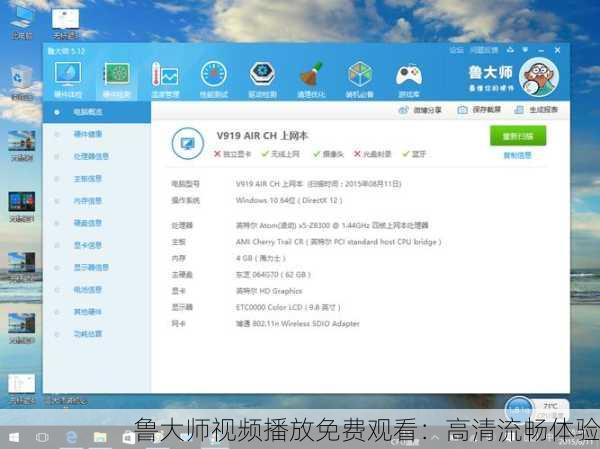Screen dimensions: 600x449
Task: Open the 硬件体检 hardware checkup tool
Action: click(68, 80)
